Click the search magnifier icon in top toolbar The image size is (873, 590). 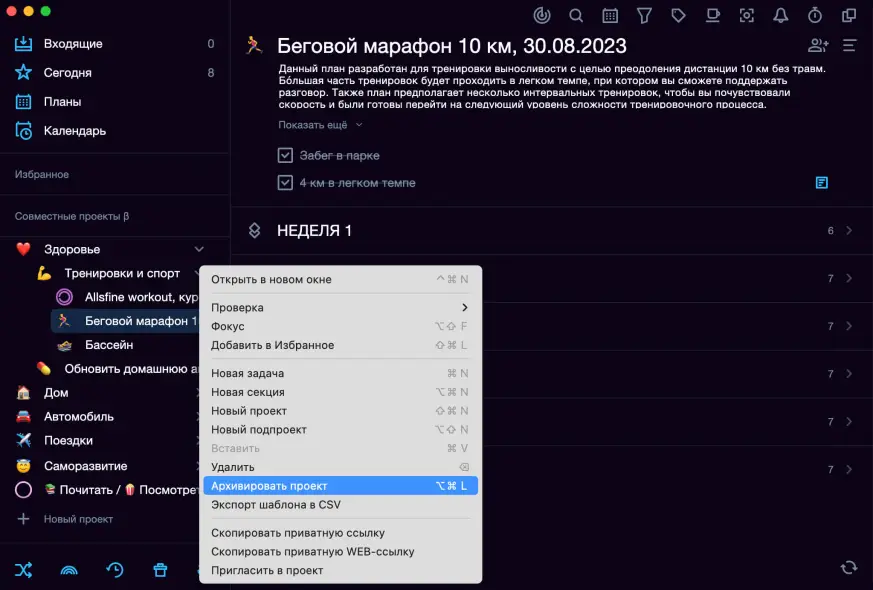point(576,15)
